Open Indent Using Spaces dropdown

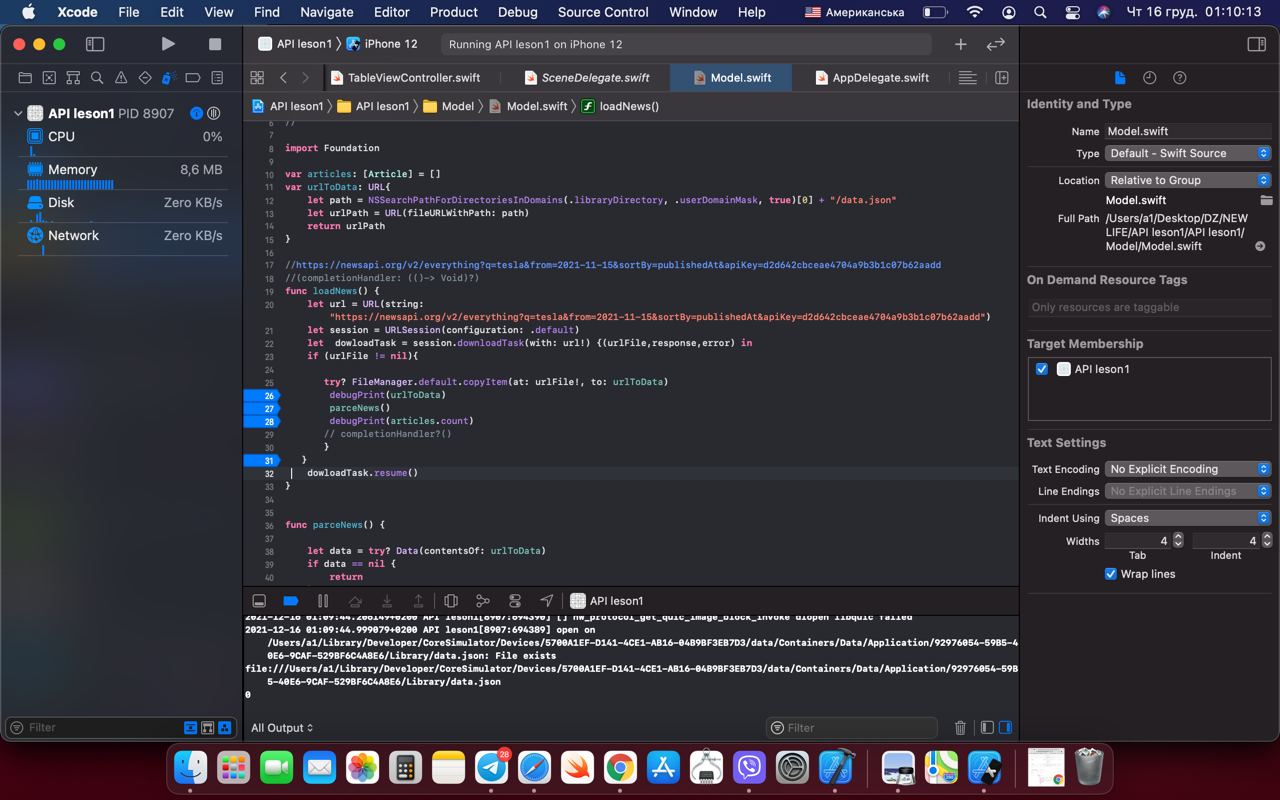point(1187,518)
